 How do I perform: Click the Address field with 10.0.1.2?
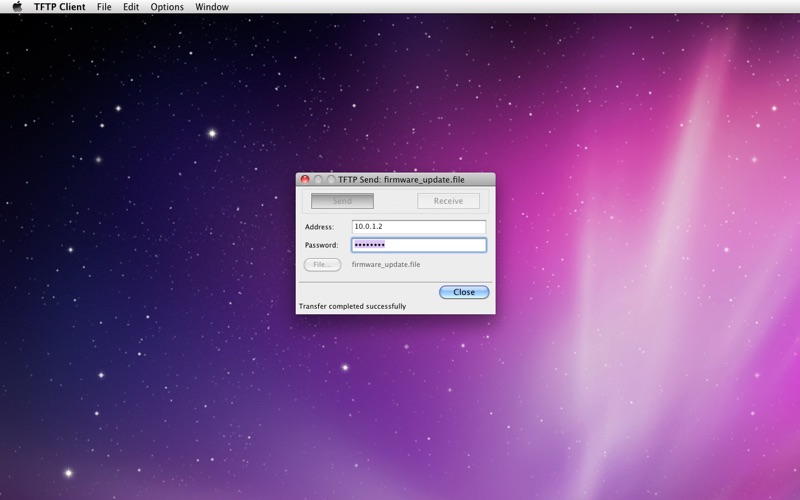(419, 227)
